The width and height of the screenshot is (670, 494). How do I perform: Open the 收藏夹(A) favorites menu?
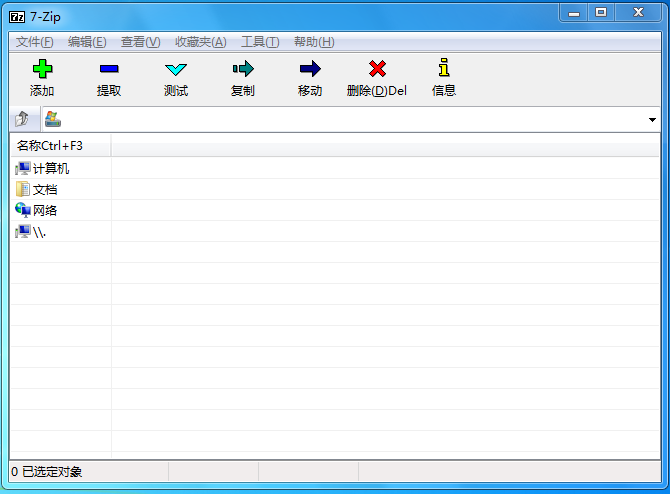click(x=200, y=42)
